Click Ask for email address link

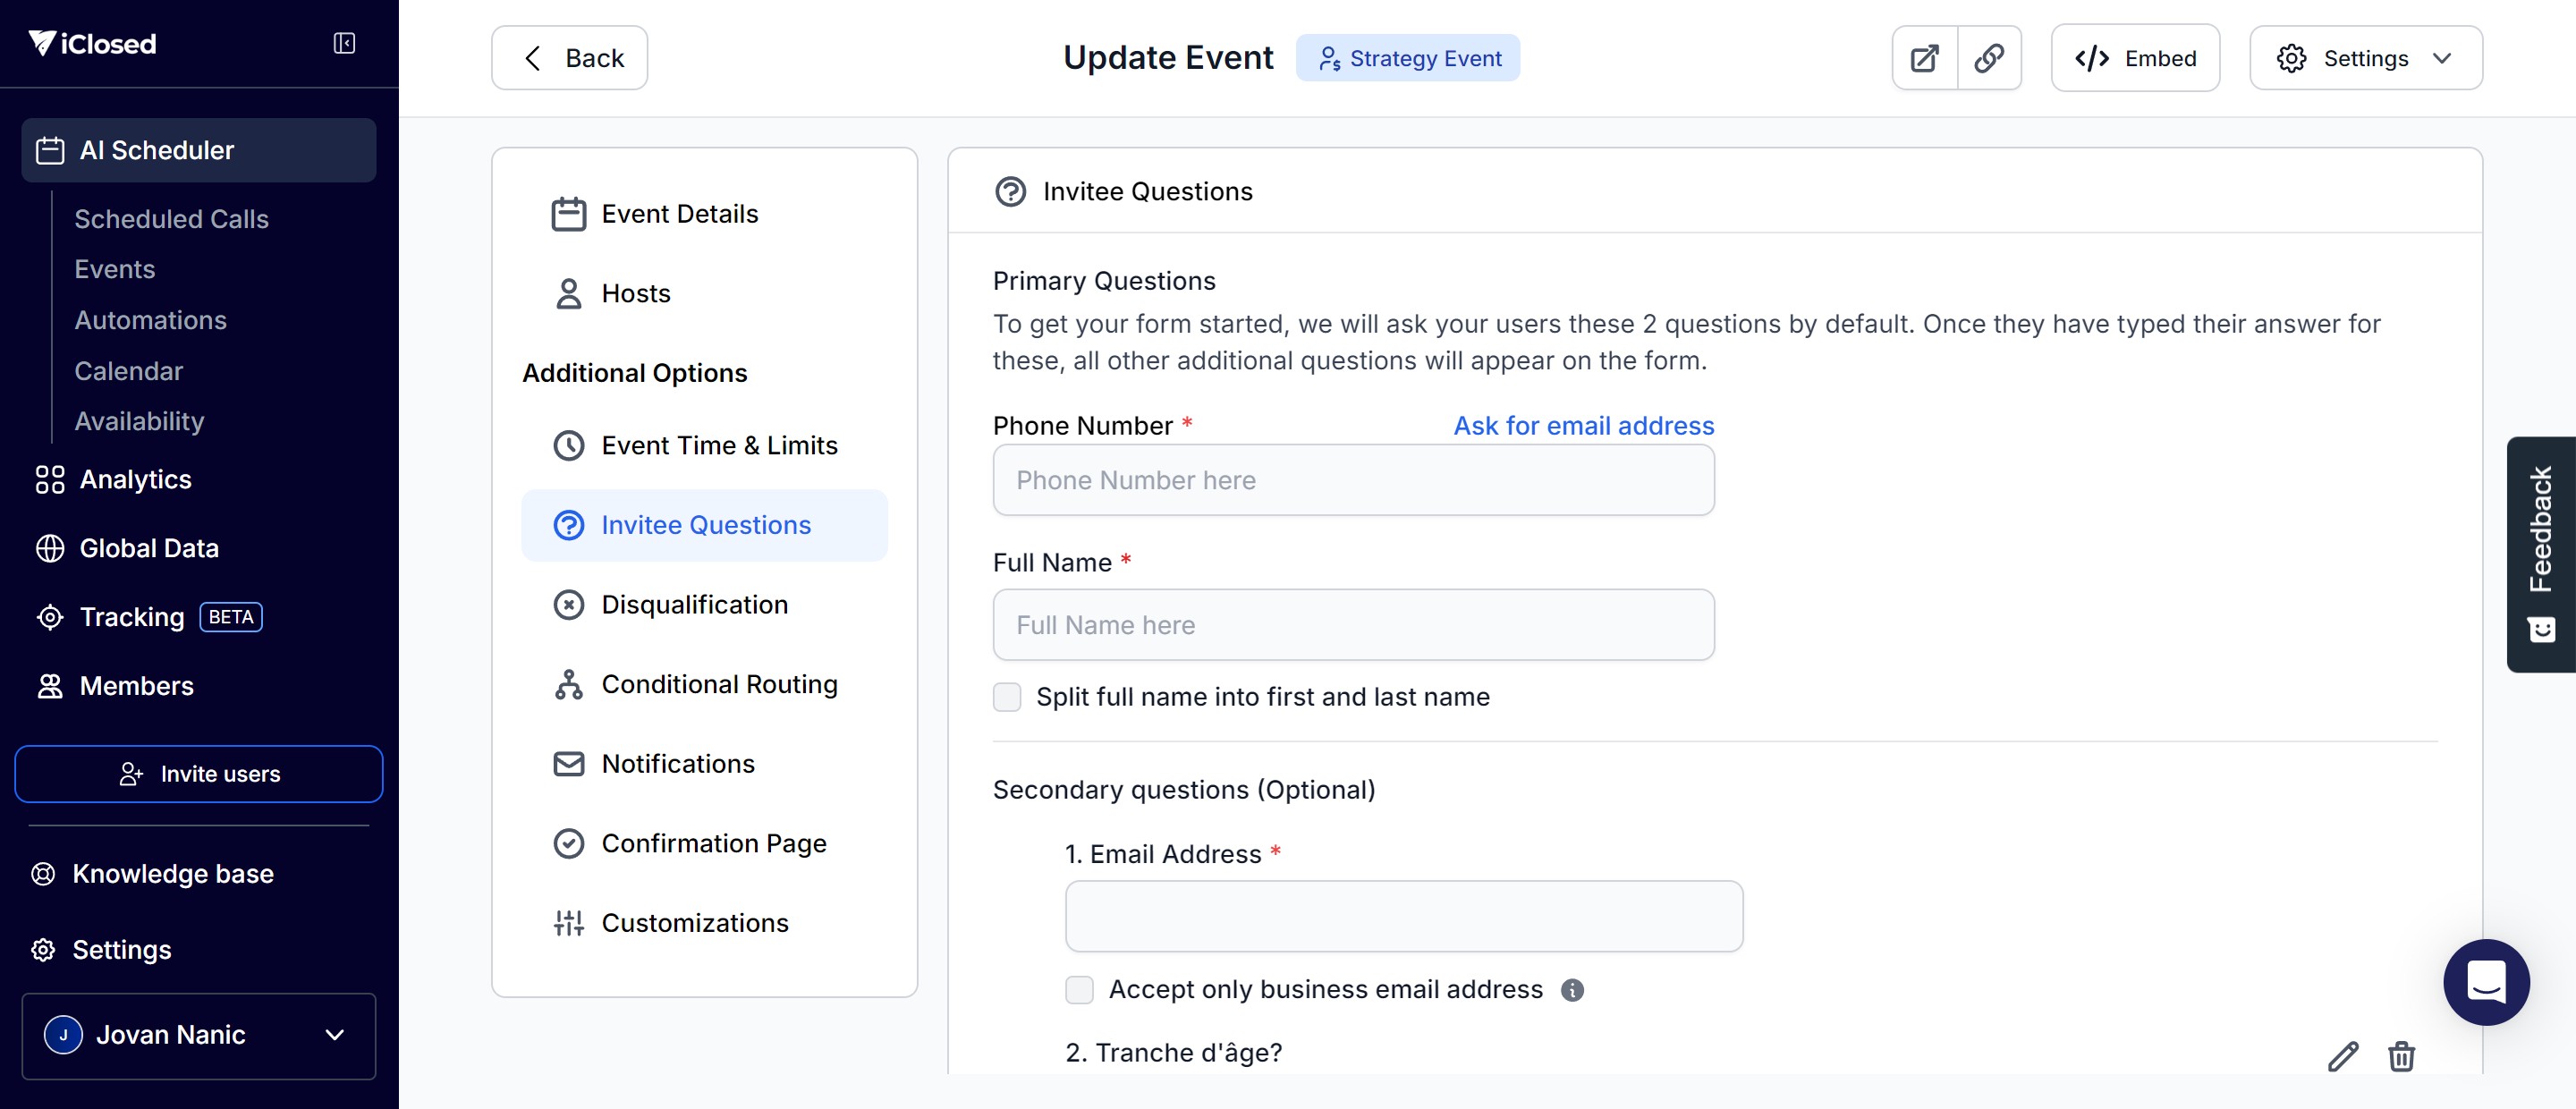coord(1583,425)
